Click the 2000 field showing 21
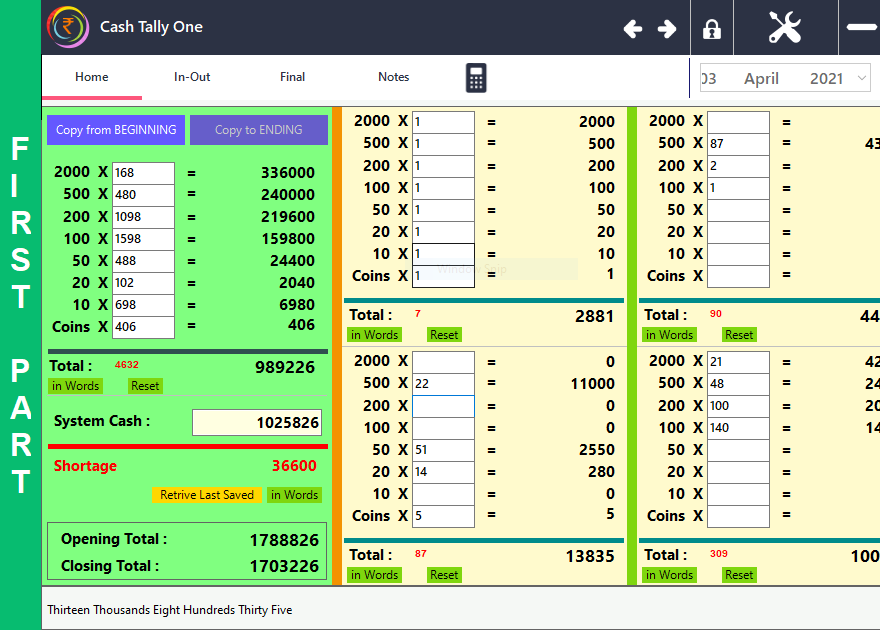This screenshot has width=880, height=630. click(738, 362)
